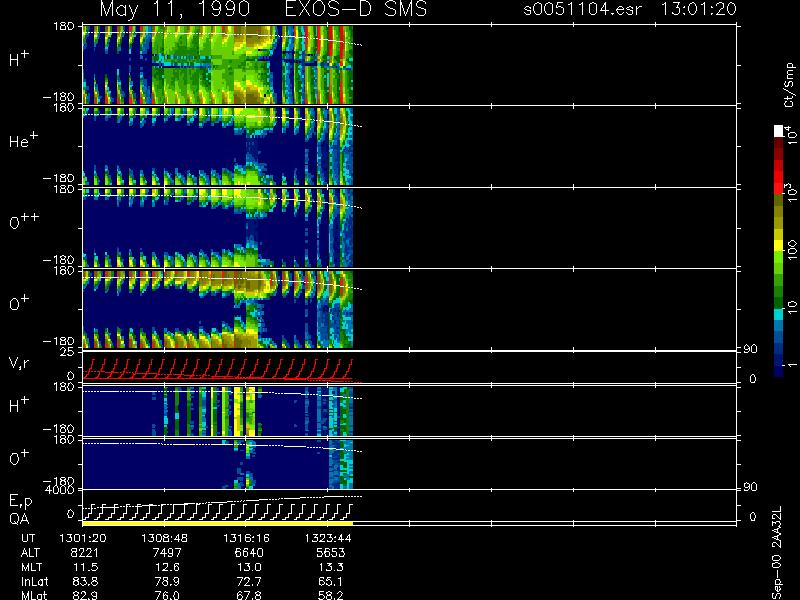Click the "Ct/Smp" color bar unit label

(789, 85)
